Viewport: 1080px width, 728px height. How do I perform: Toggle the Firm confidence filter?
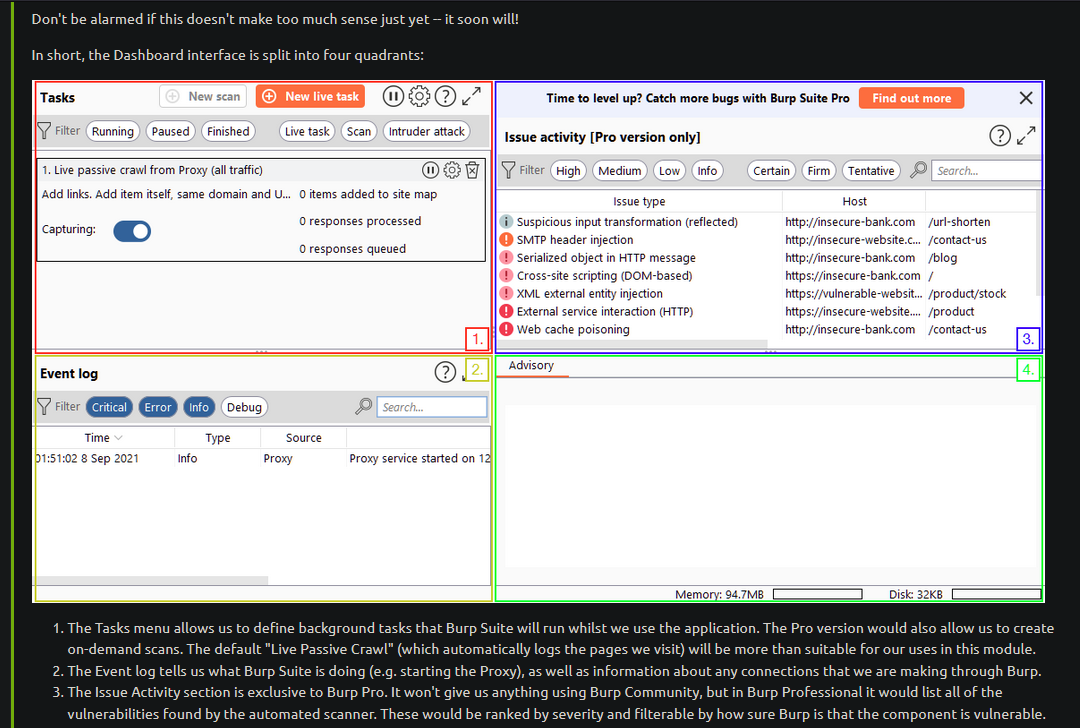(x=819, y=171)
